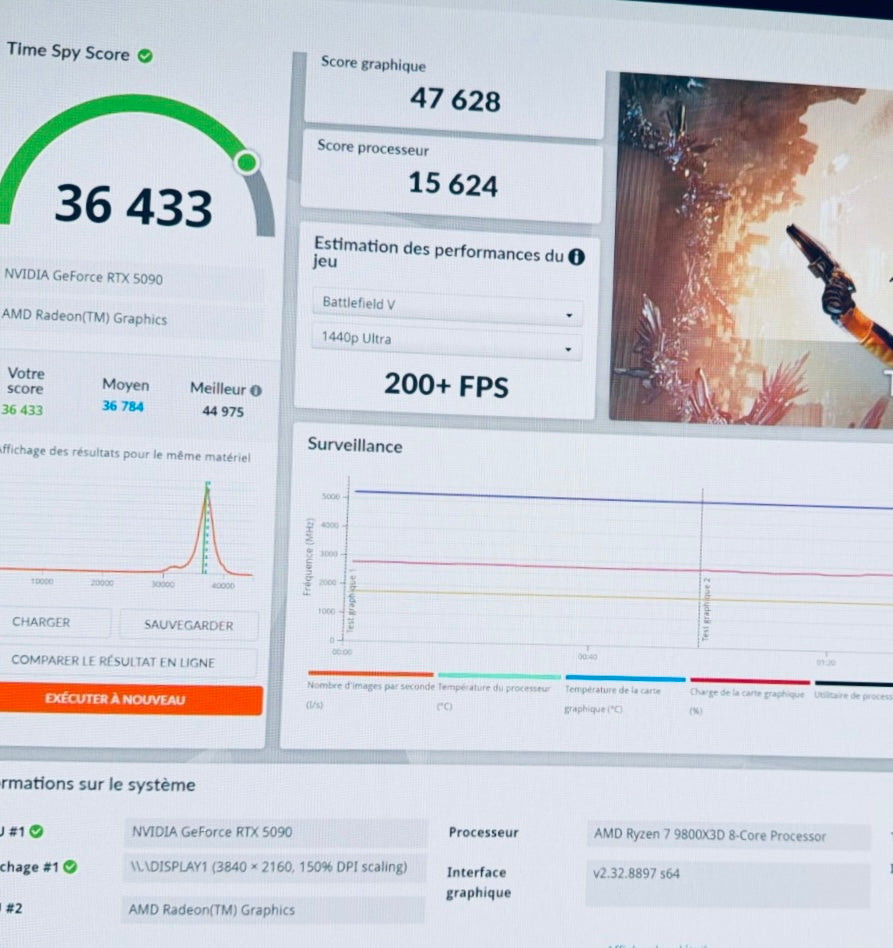Click the 36 433 main score
Image resolution: width=893 pixels, height=948 pixels.
134,206
